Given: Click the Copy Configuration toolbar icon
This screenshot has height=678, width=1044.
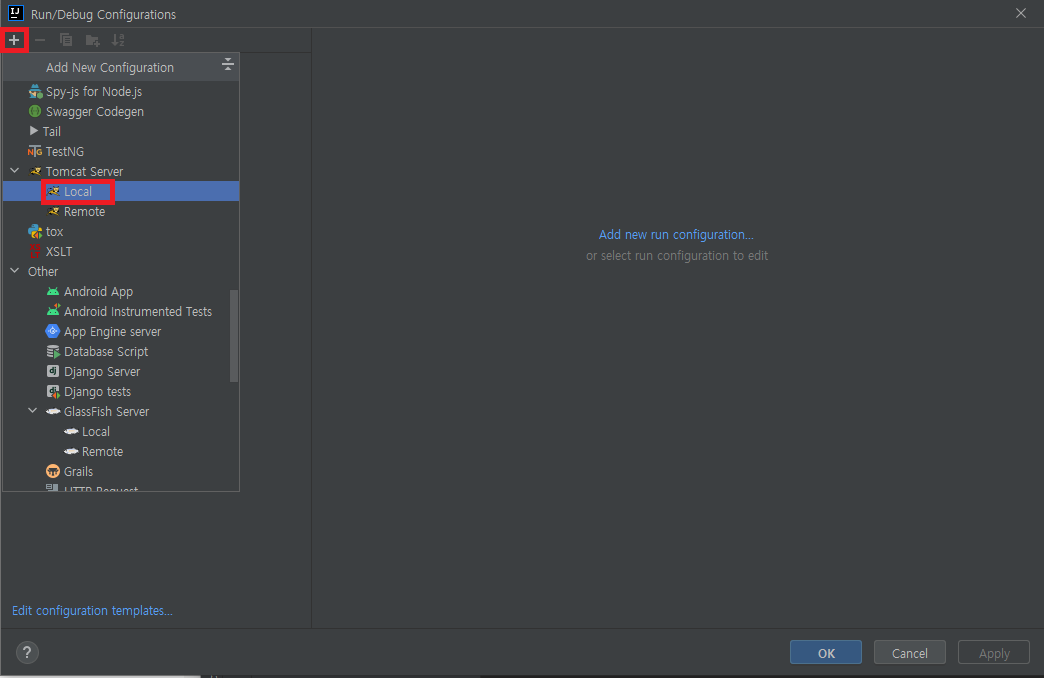Looking at the screenshot, I should pos(66,40).
